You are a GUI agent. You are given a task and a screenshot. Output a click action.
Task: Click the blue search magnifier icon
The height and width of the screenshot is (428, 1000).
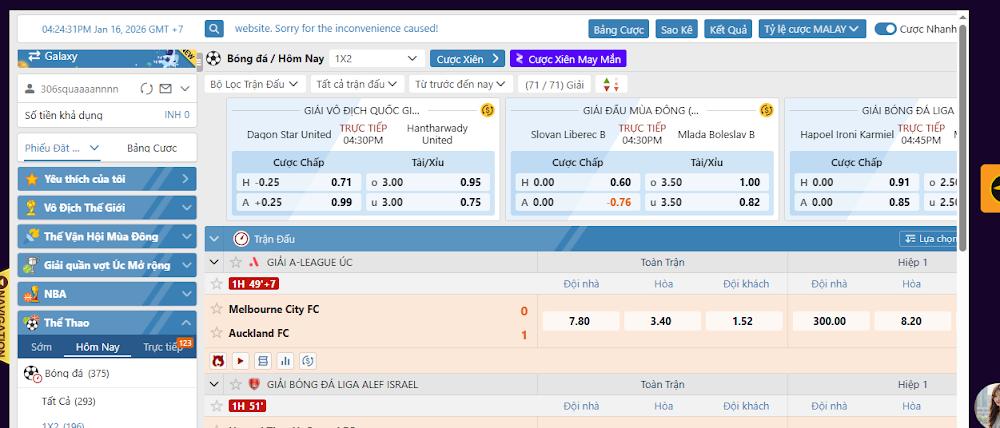214,29
